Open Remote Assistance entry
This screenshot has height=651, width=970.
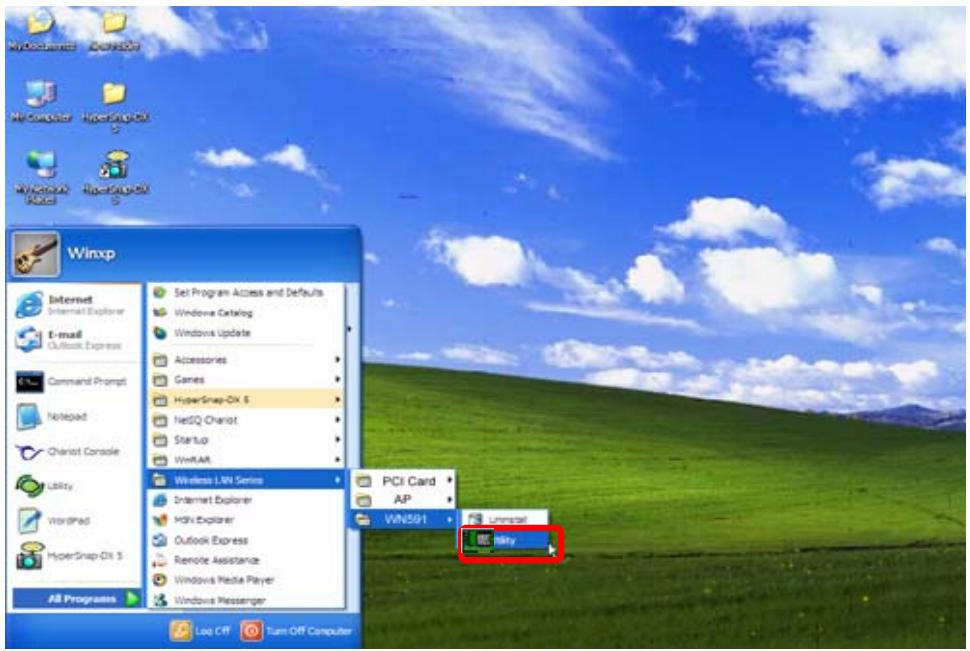coord(246,560)
